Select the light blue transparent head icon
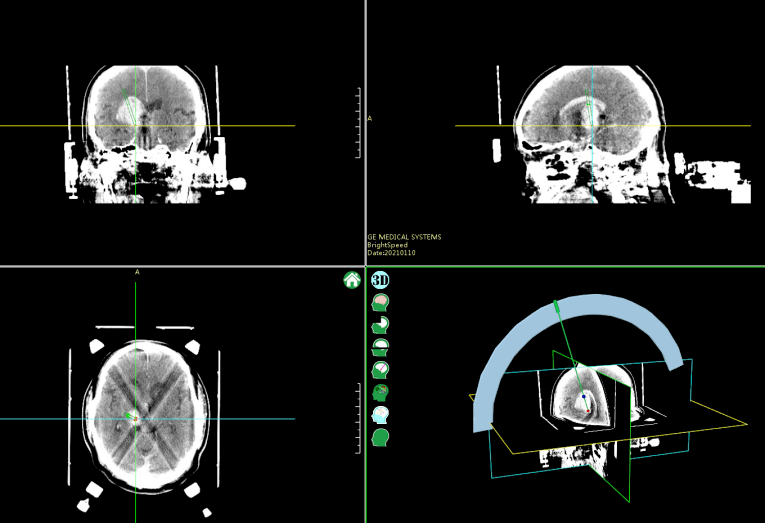The width and height of the screenshot is (765, 523). coord(380,415)
